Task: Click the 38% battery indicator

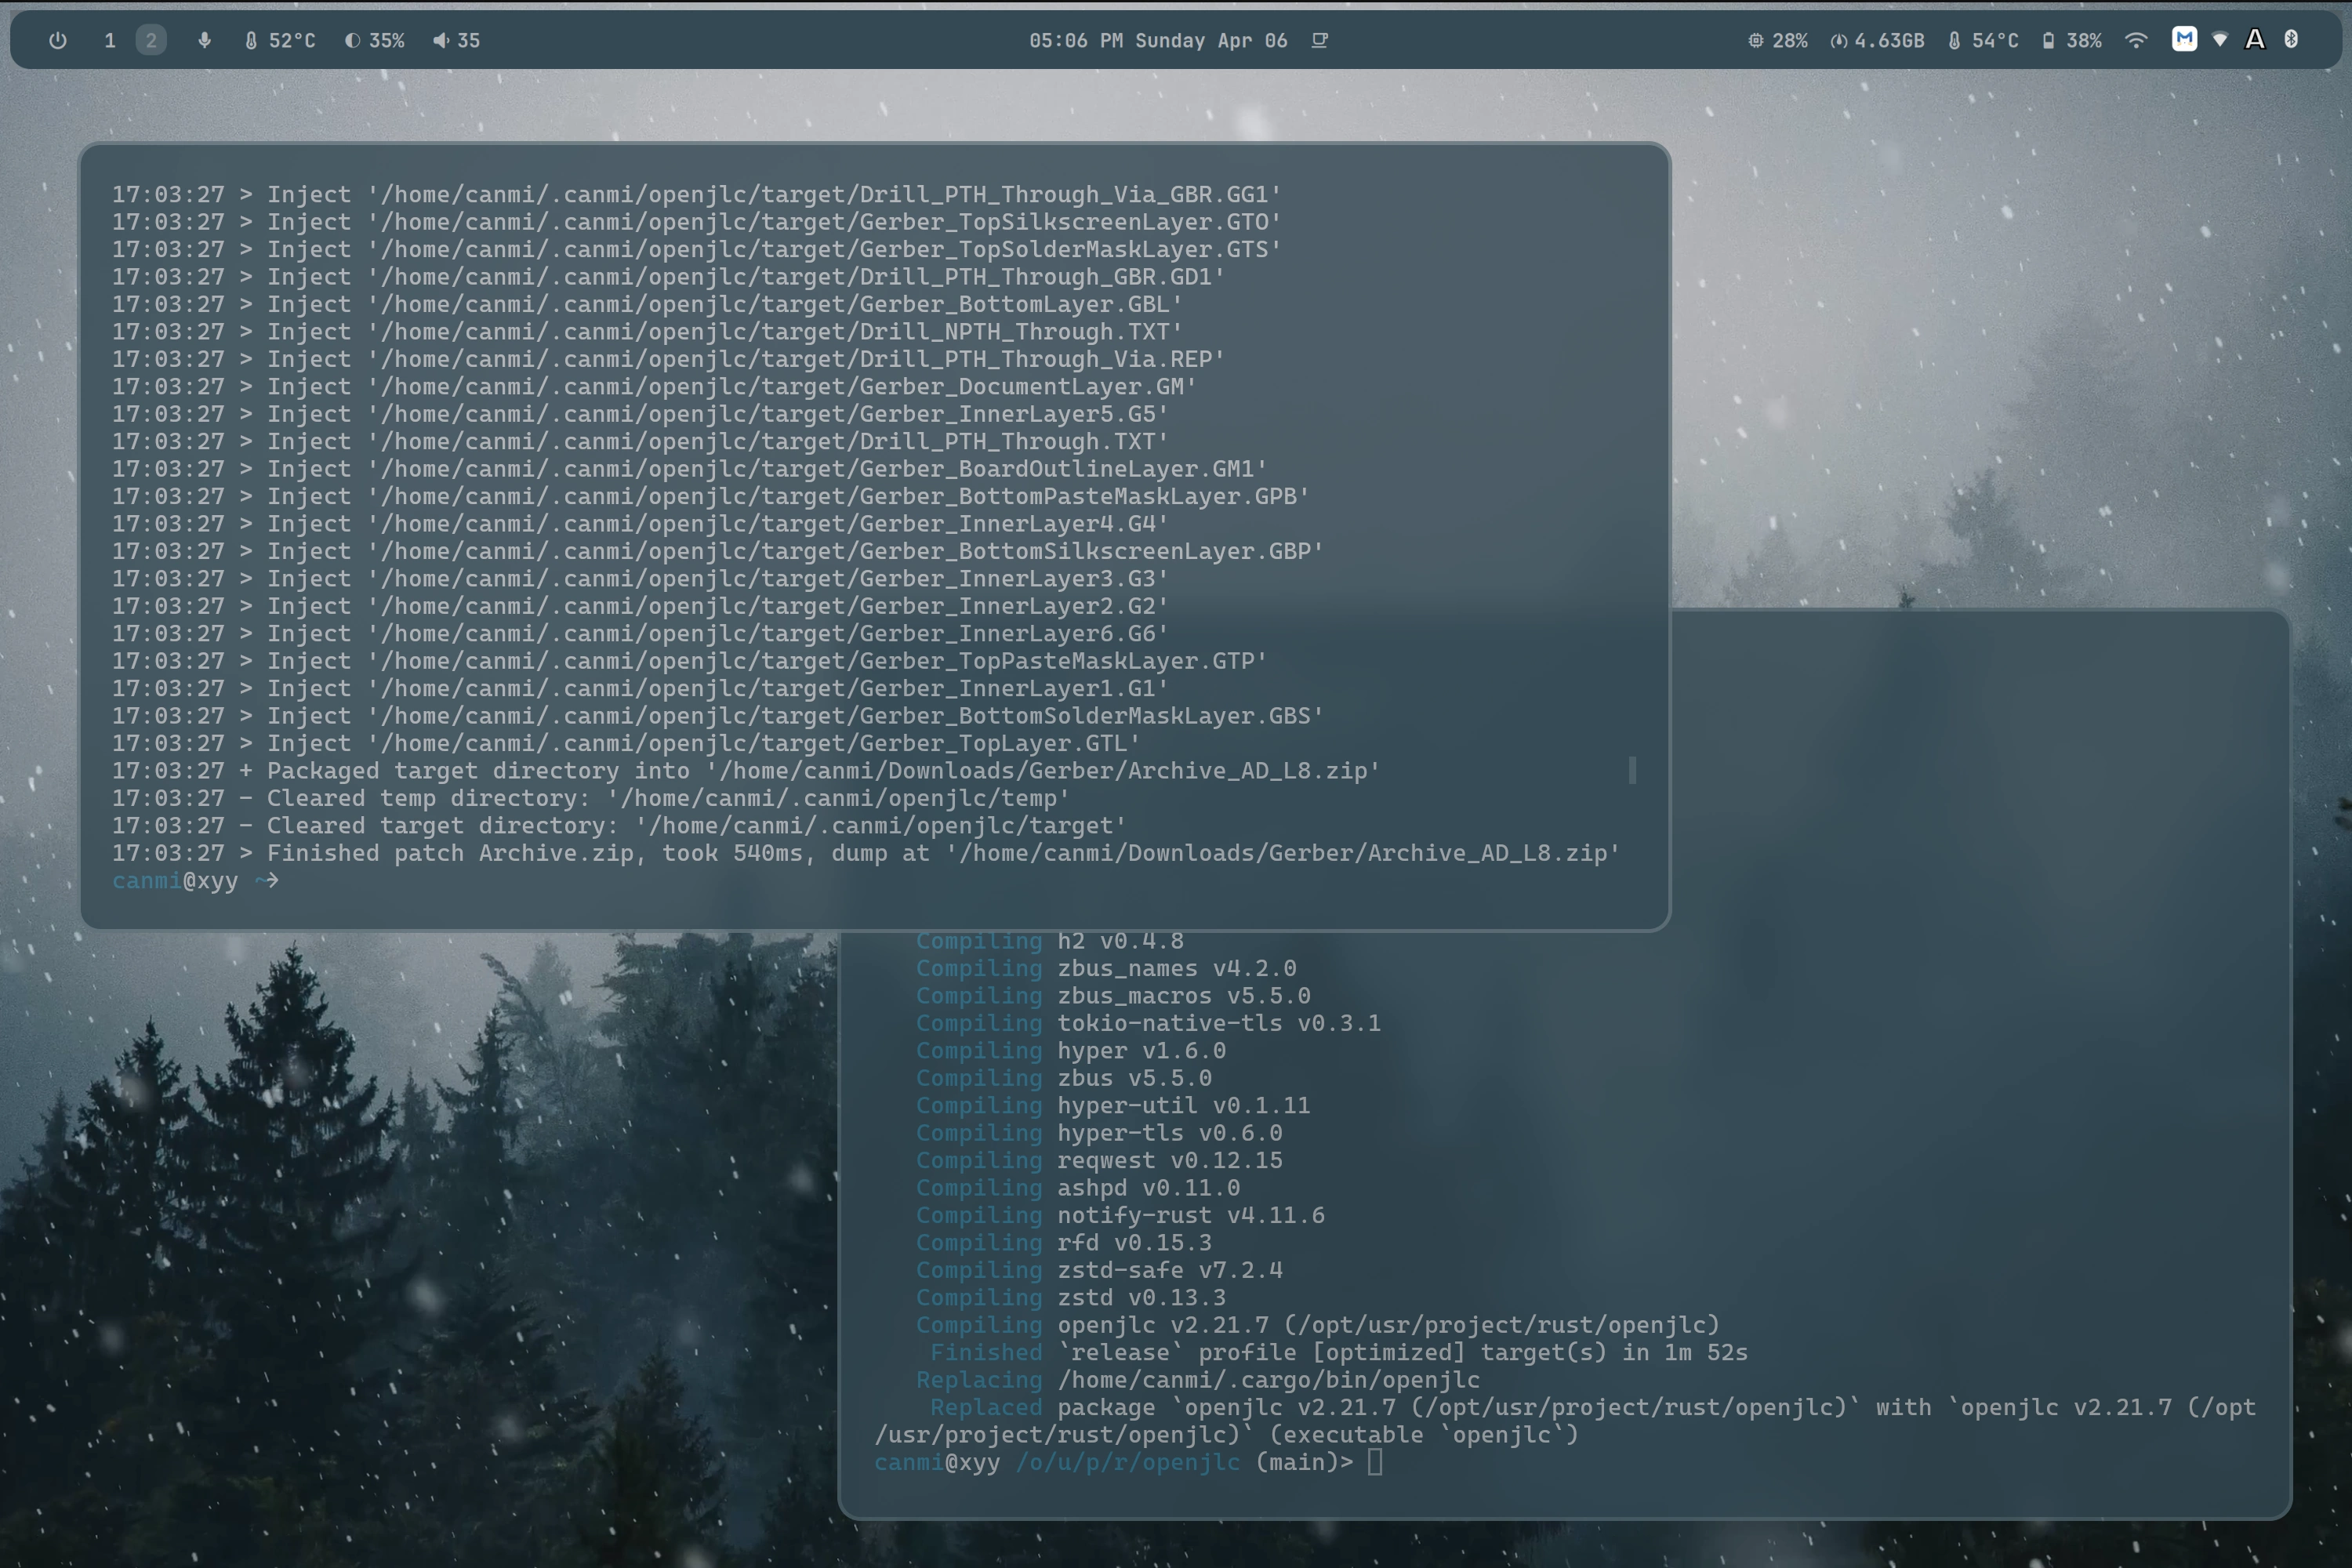Action: click(2072, 40)
